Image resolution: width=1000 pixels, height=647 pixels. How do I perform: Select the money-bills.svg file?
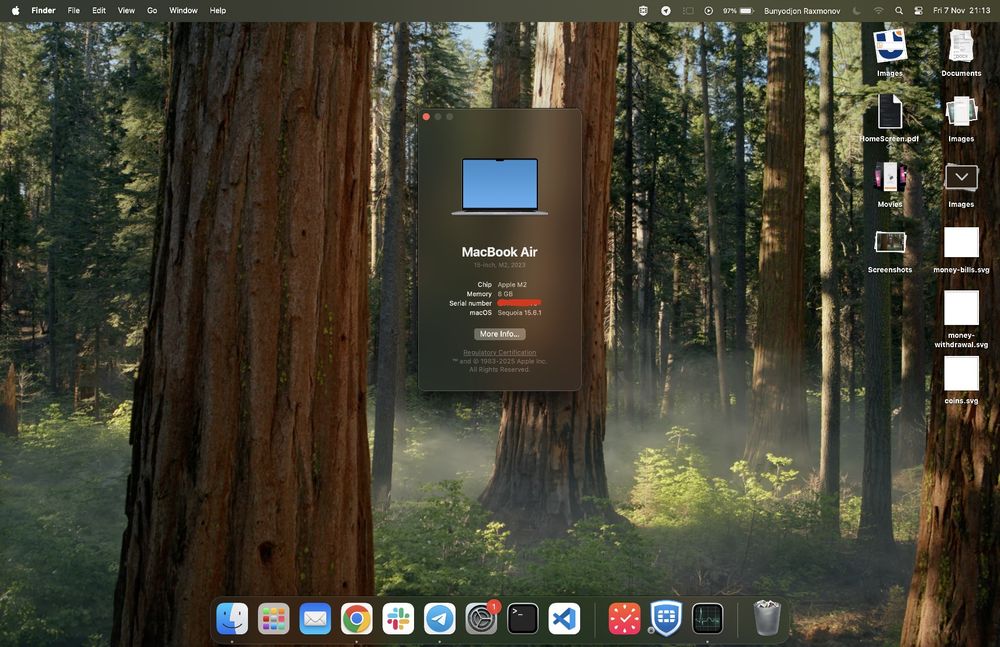click(961, 250)
